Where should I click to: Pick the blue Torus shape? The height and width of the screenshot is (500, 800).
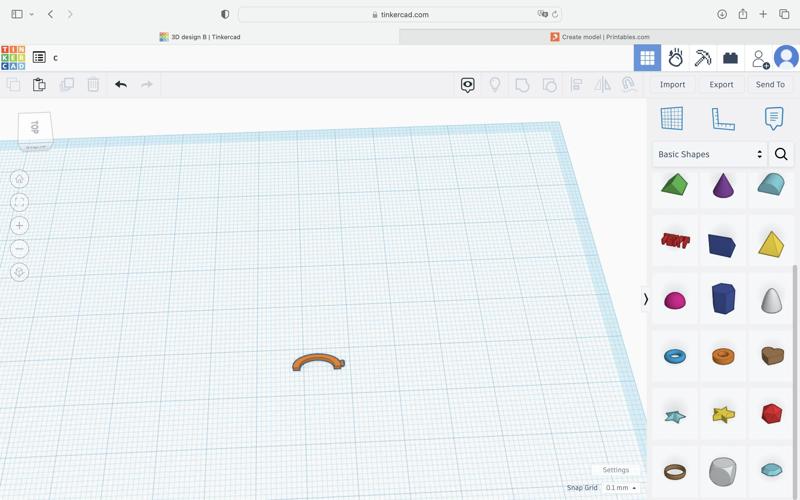674,356
